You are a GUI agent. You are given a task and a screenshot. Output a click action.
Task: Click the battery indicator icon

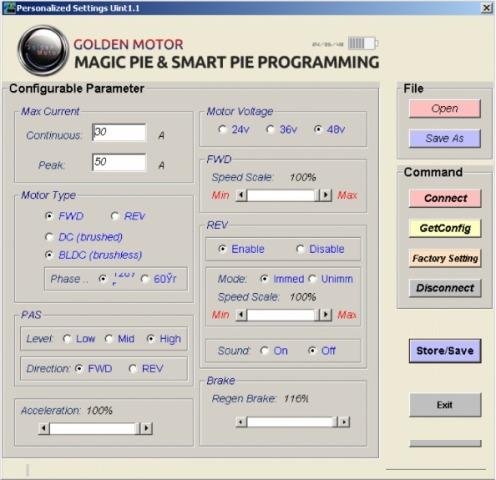(363, 43)
